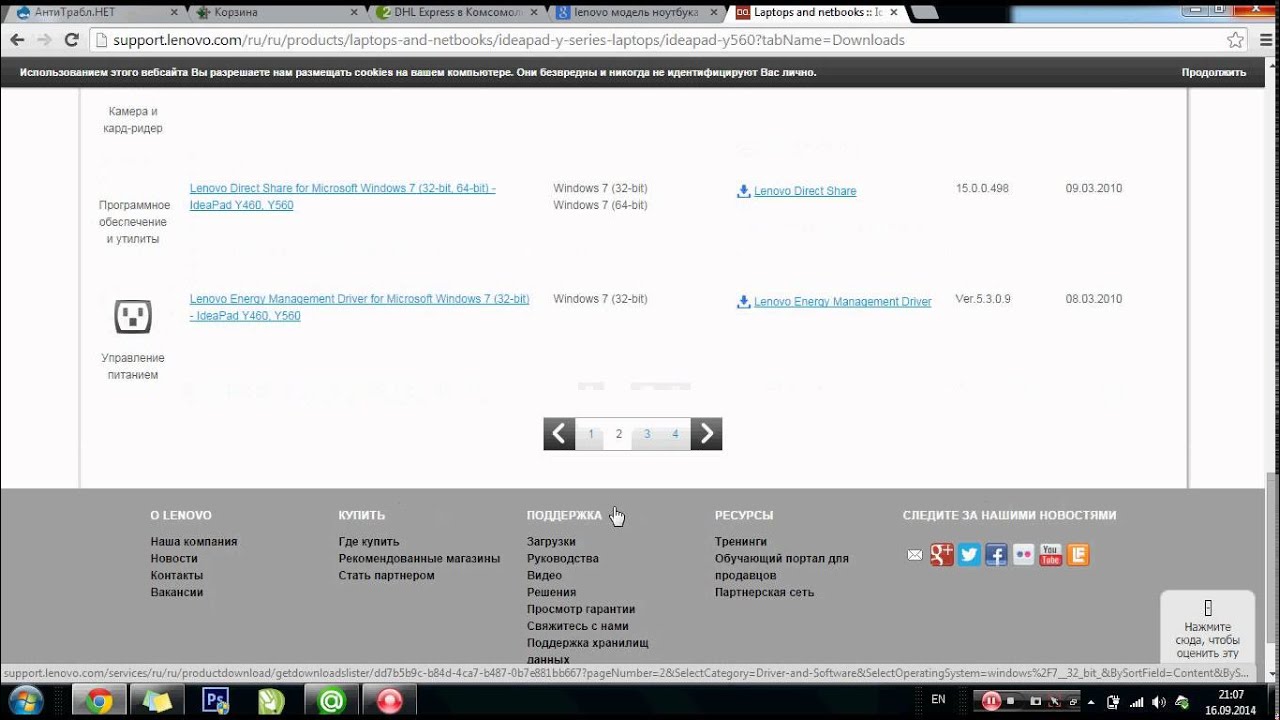Viewport: 1280px width, 720px height.
Task: Open the Партнерская сеть link
Action: (765, 592)
